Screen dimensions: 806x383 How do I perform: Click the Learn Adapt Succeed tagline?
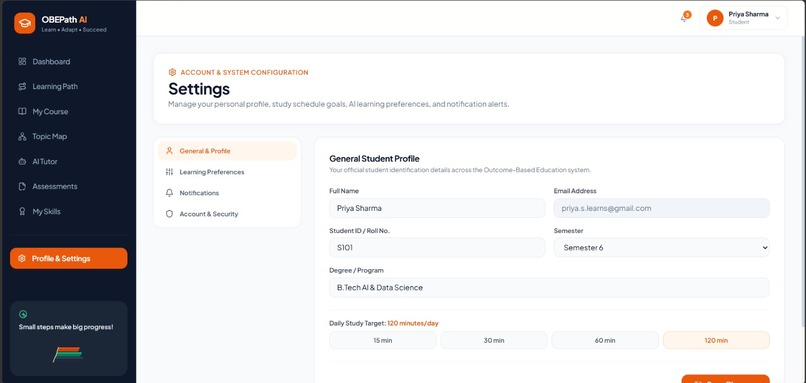point(74,30)
